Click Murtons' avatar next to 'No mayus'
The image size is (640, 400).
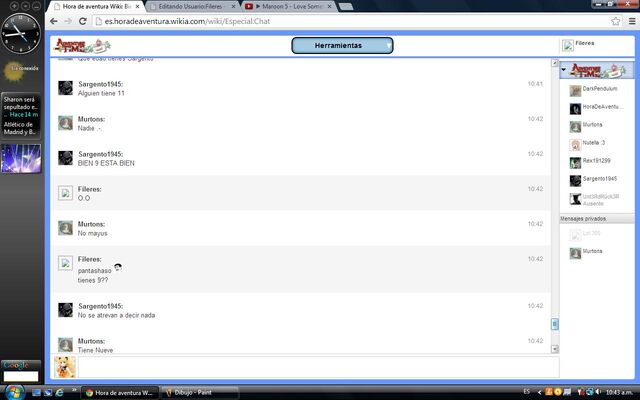(x=65, y=228)
